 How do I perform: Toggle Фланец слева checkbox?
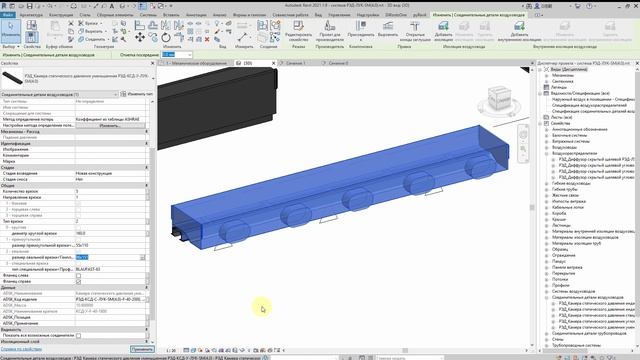click(x=78, y=276)
